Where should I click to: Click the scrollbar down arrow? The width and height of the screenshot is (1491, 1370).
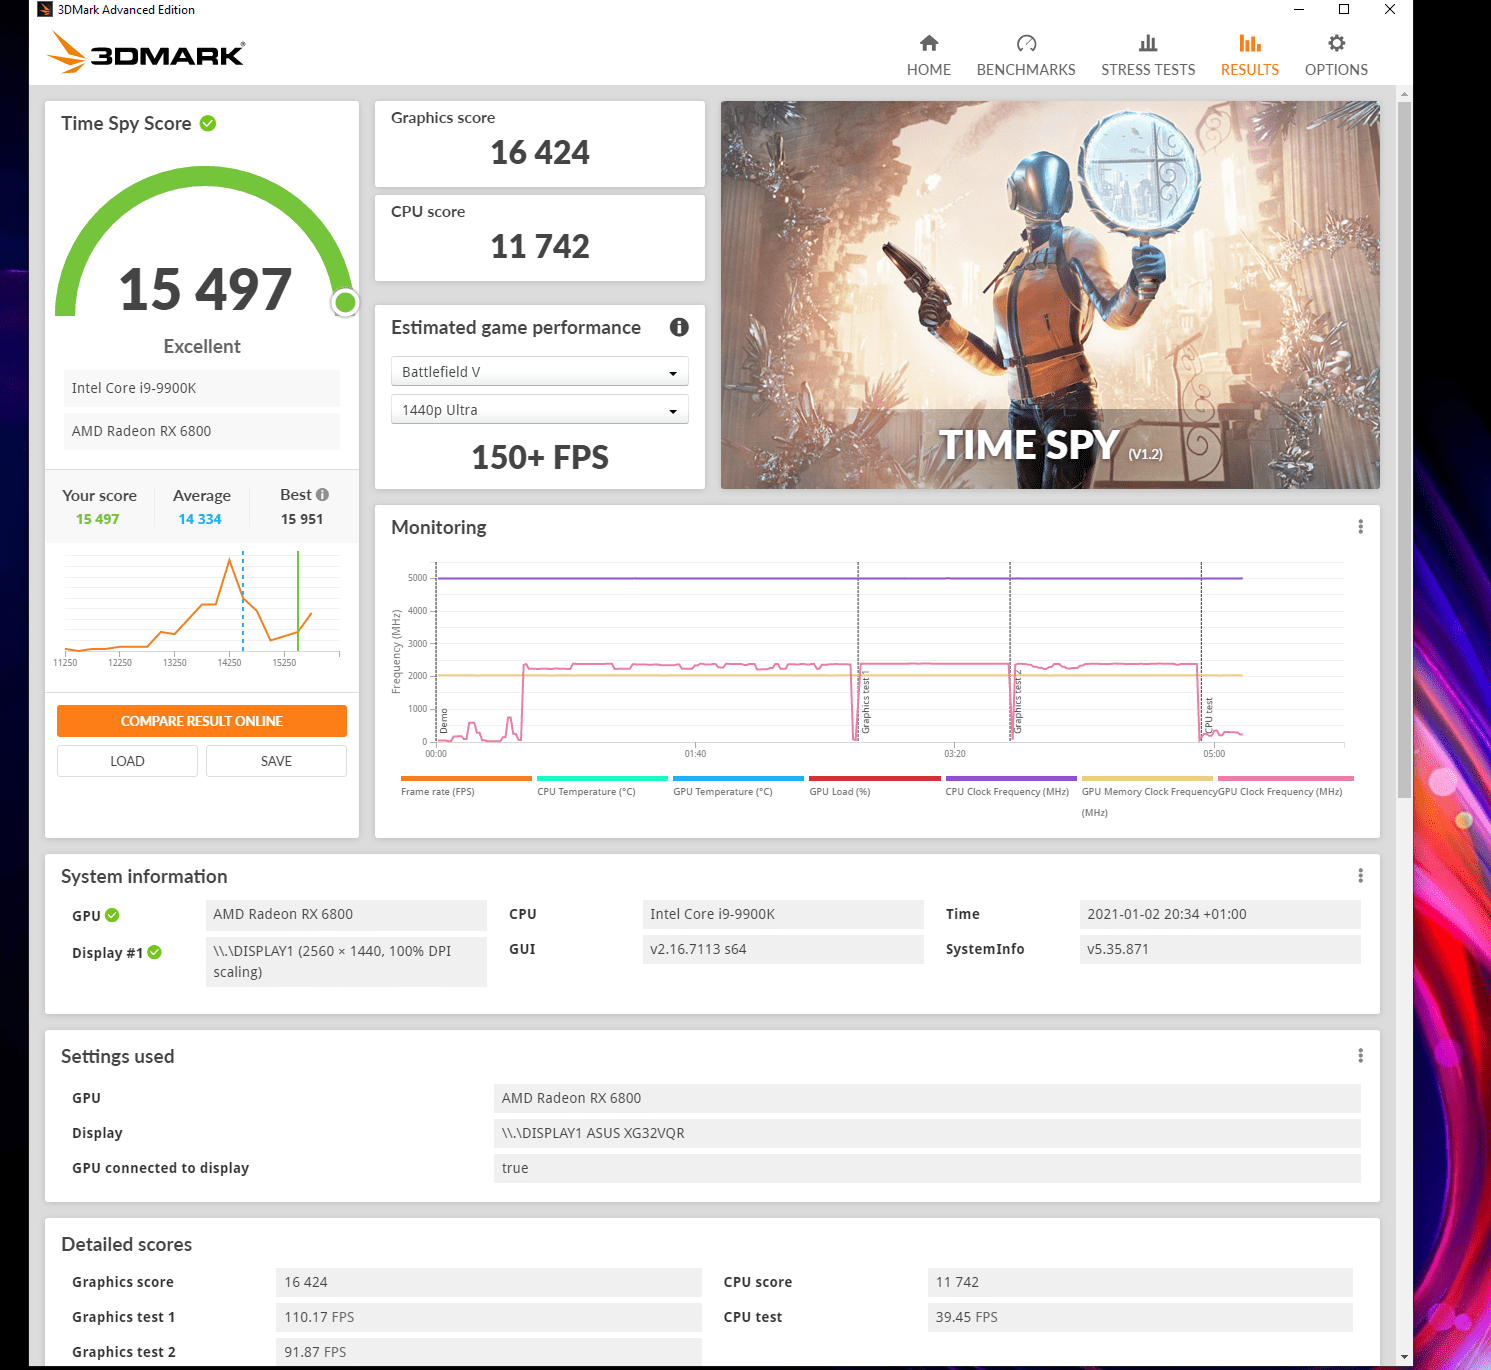[x=1404, y=1357]
